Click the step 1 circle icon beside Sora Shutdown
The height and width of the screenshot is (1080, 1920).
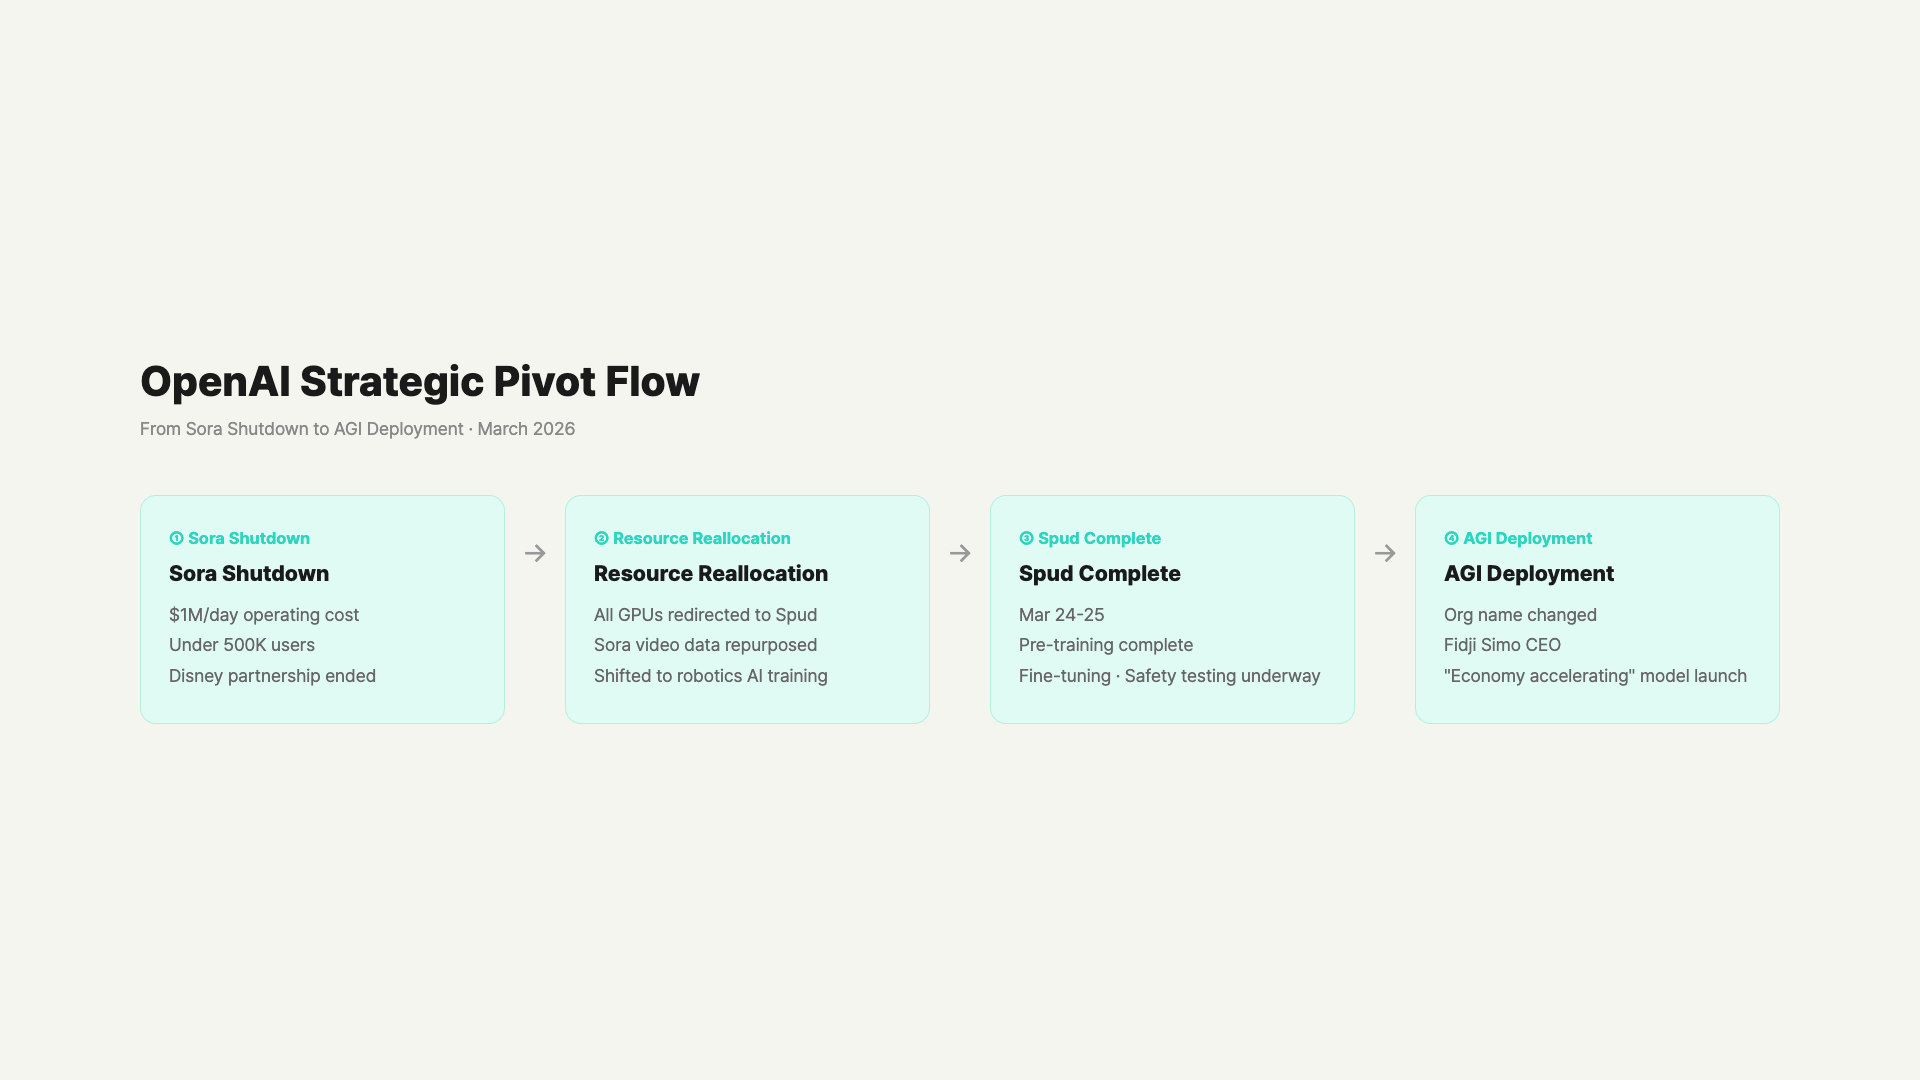(x=176, y=538)
